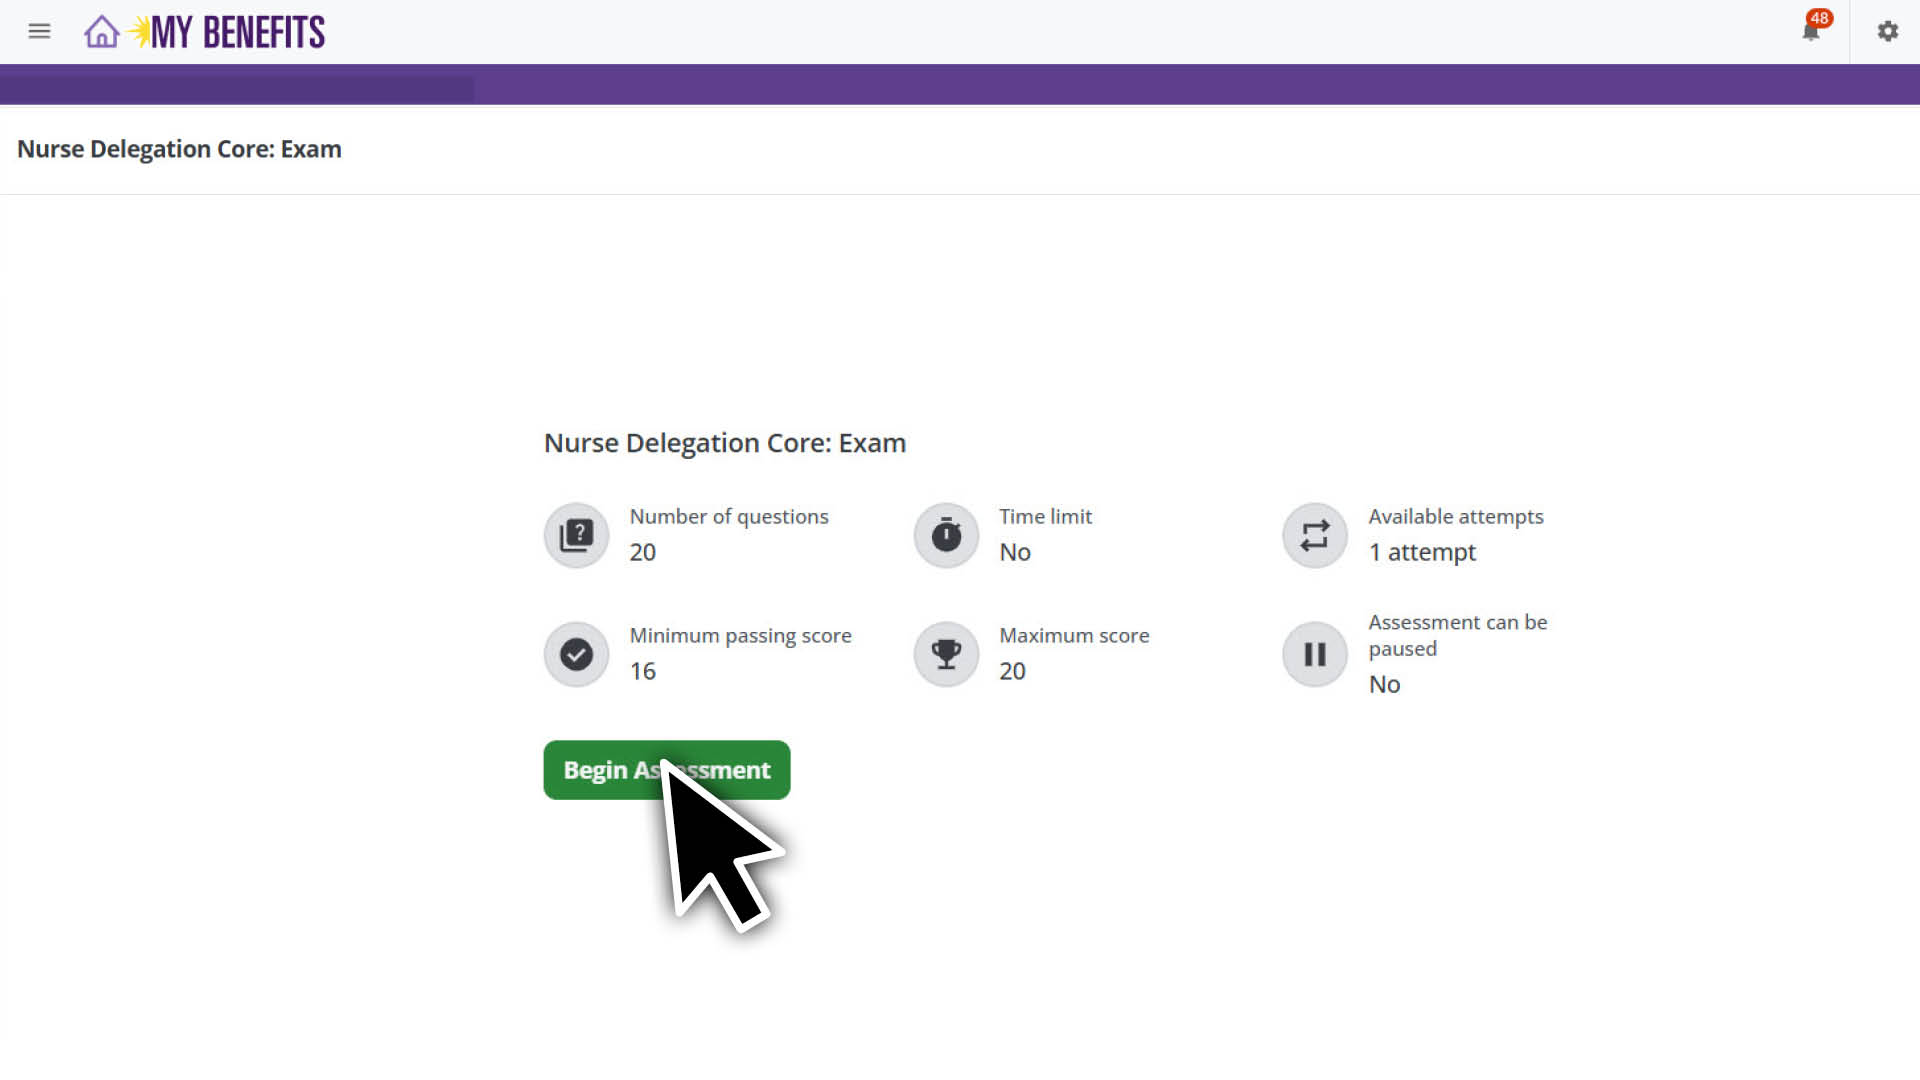The width and height of the screenshot is (1920, 1080).
Task: Click the time limit stopwatch icon
Action: [x=946, y=535]
